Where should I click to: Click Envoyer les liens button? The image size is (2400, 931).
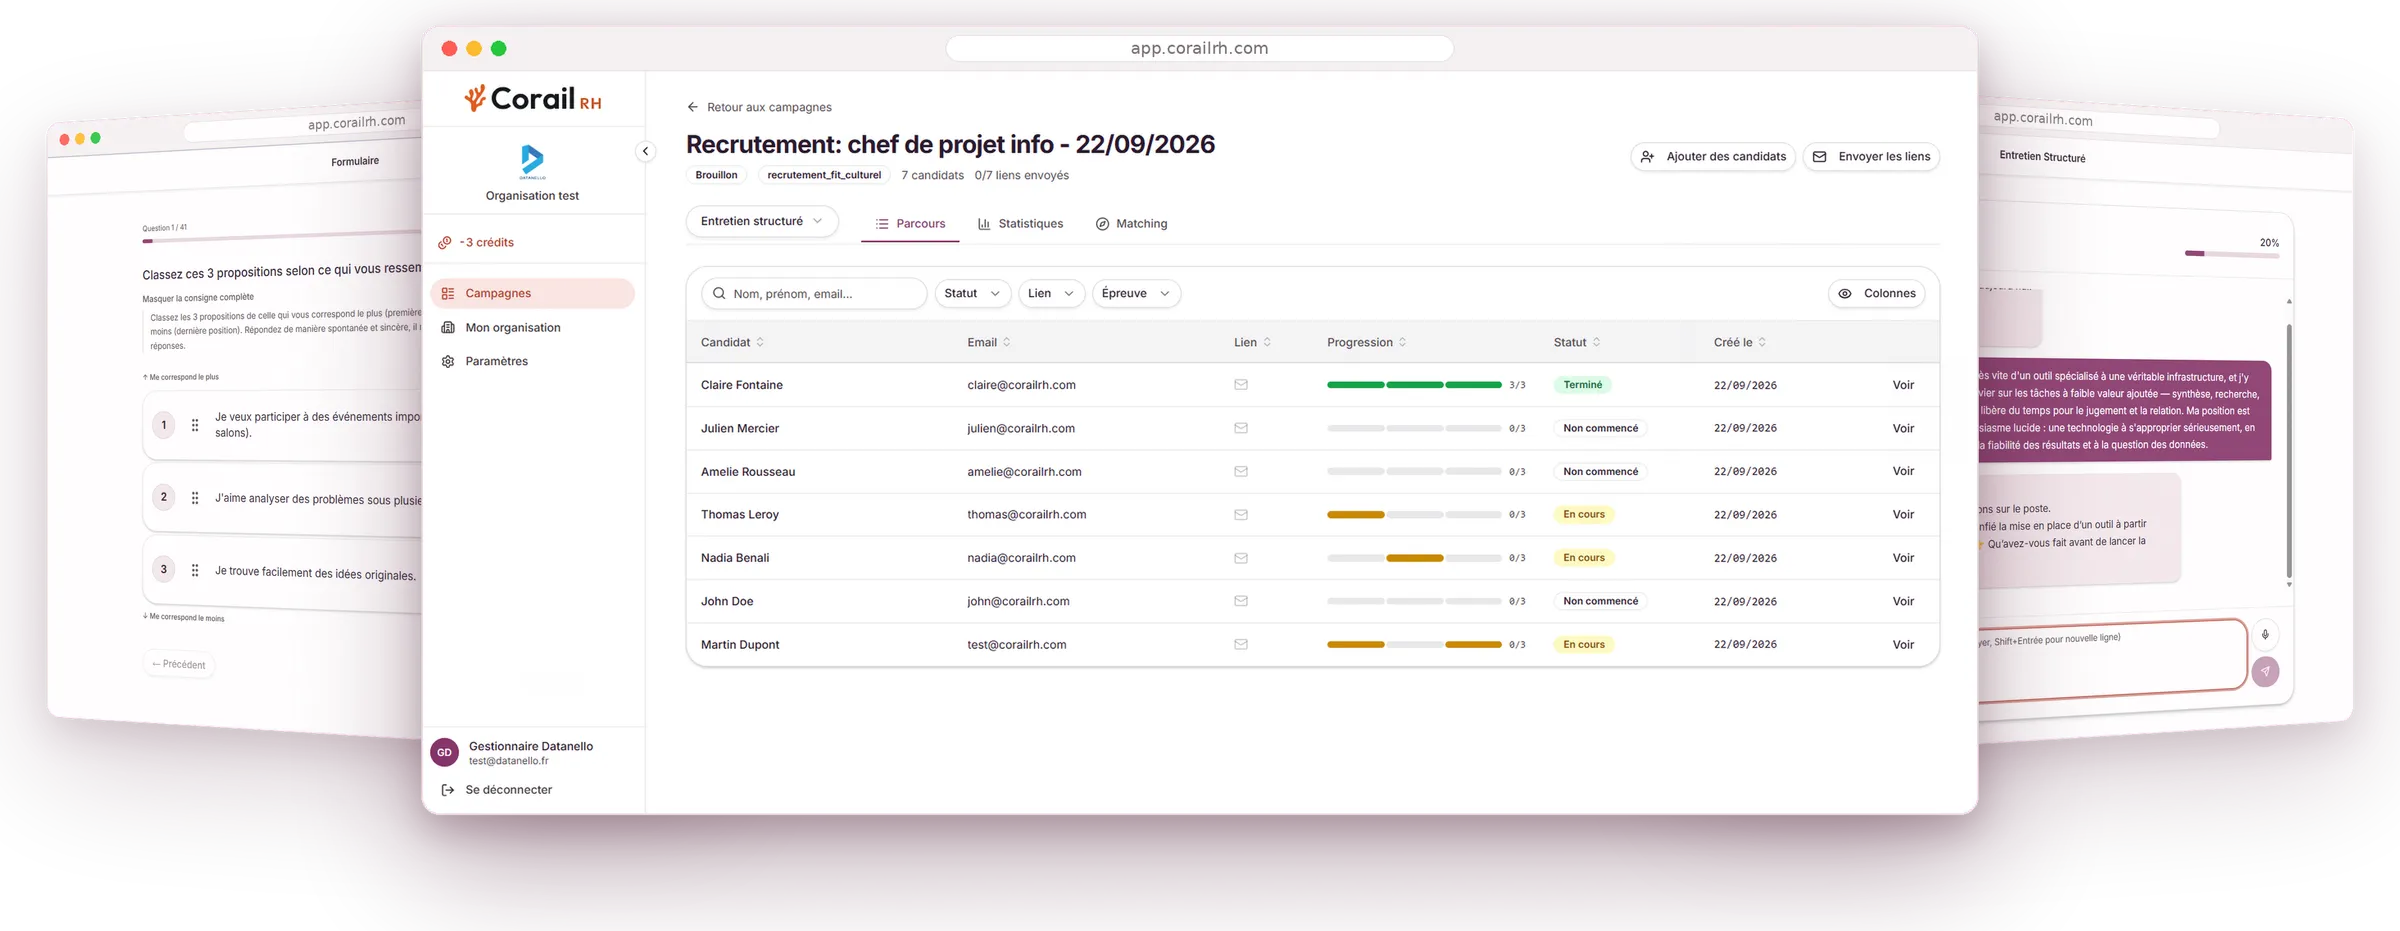(x=1871, y=156)
